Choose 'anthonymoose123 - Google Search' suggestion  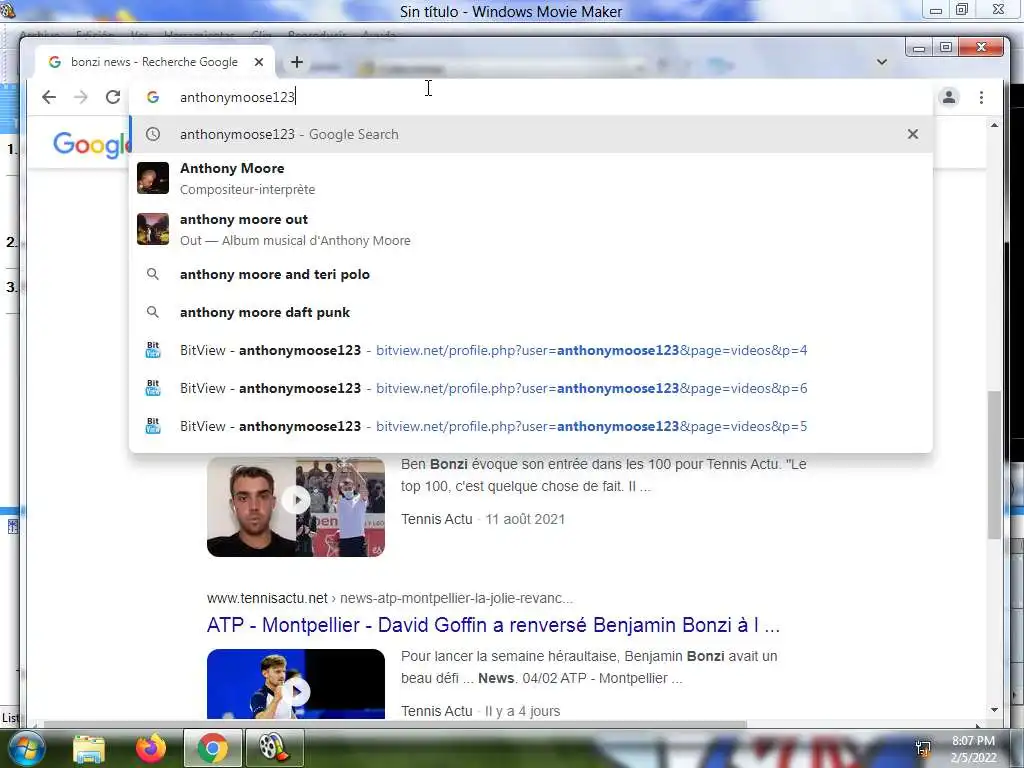pyautogui.click(x=530, y=135)
